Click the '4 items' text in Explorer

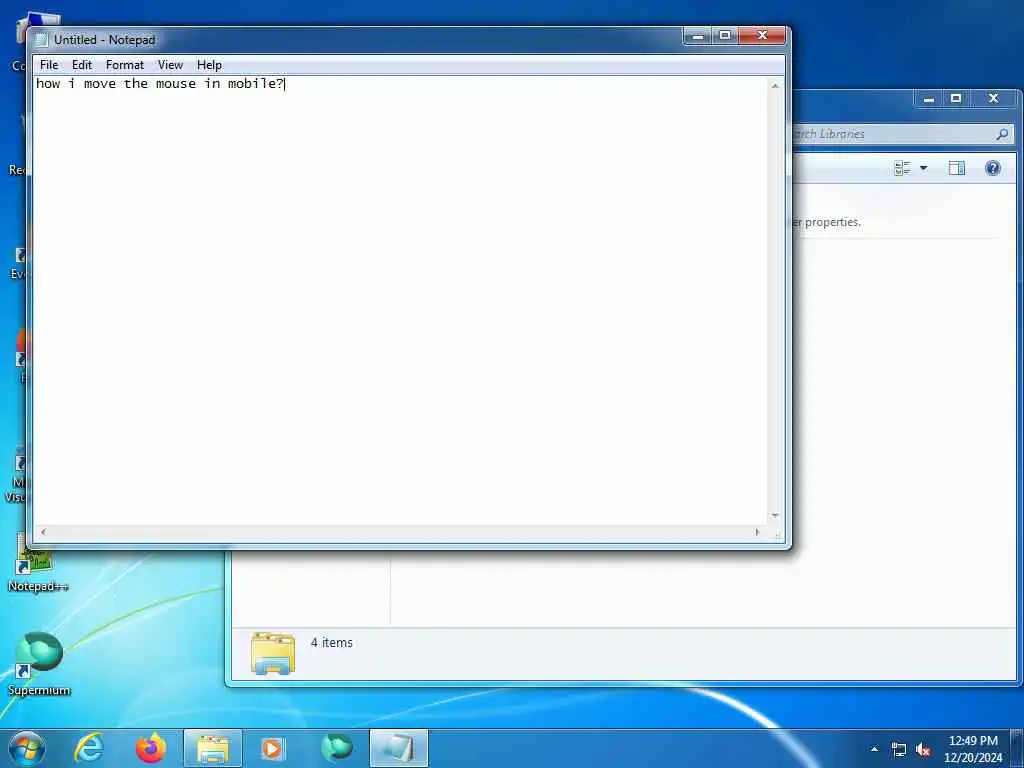(x=332, y=643)
